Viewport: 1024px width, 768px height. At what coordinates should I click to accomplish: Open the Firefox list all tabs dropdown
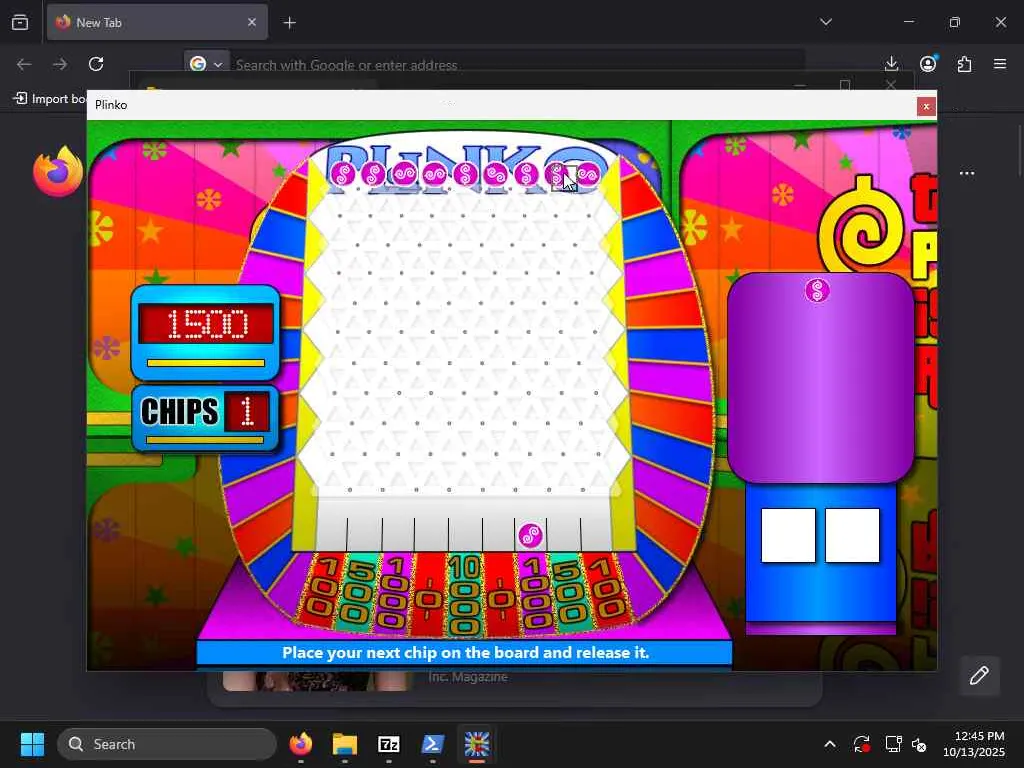click(825, 22)
